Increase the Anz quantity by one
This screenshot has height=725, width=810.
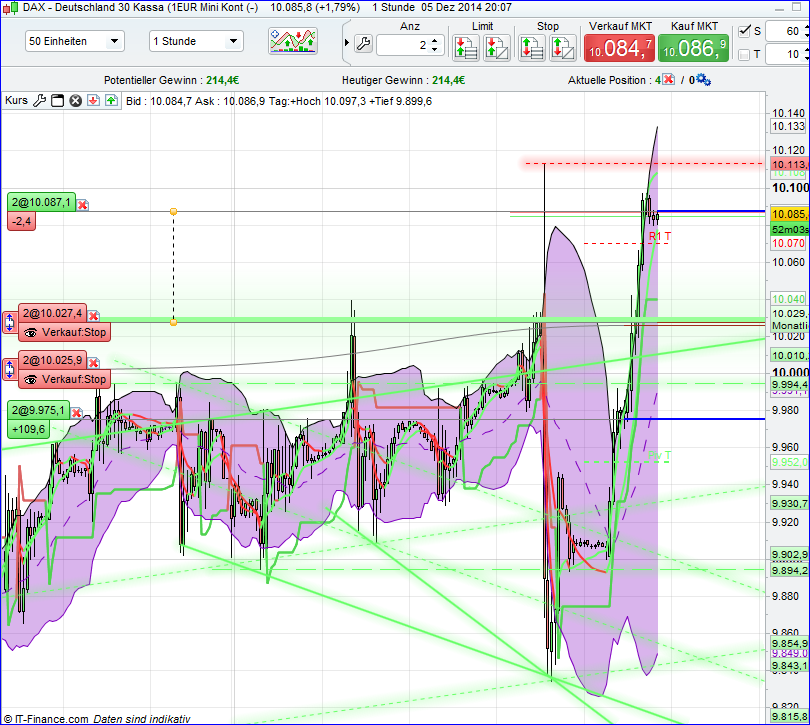click(x=434, y=40)
